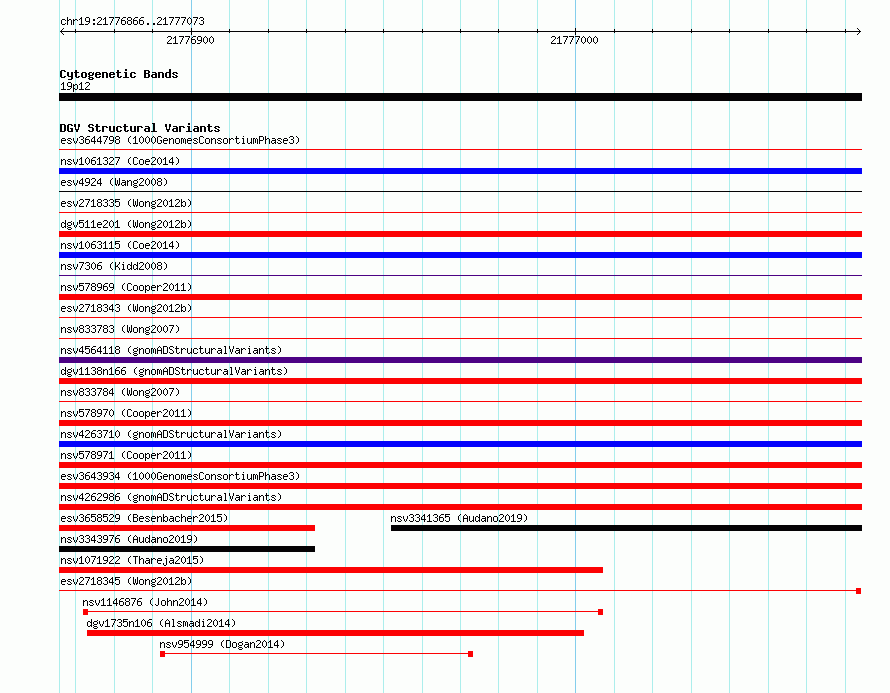Click the red bar under nsv578971

tap(460, 465)
